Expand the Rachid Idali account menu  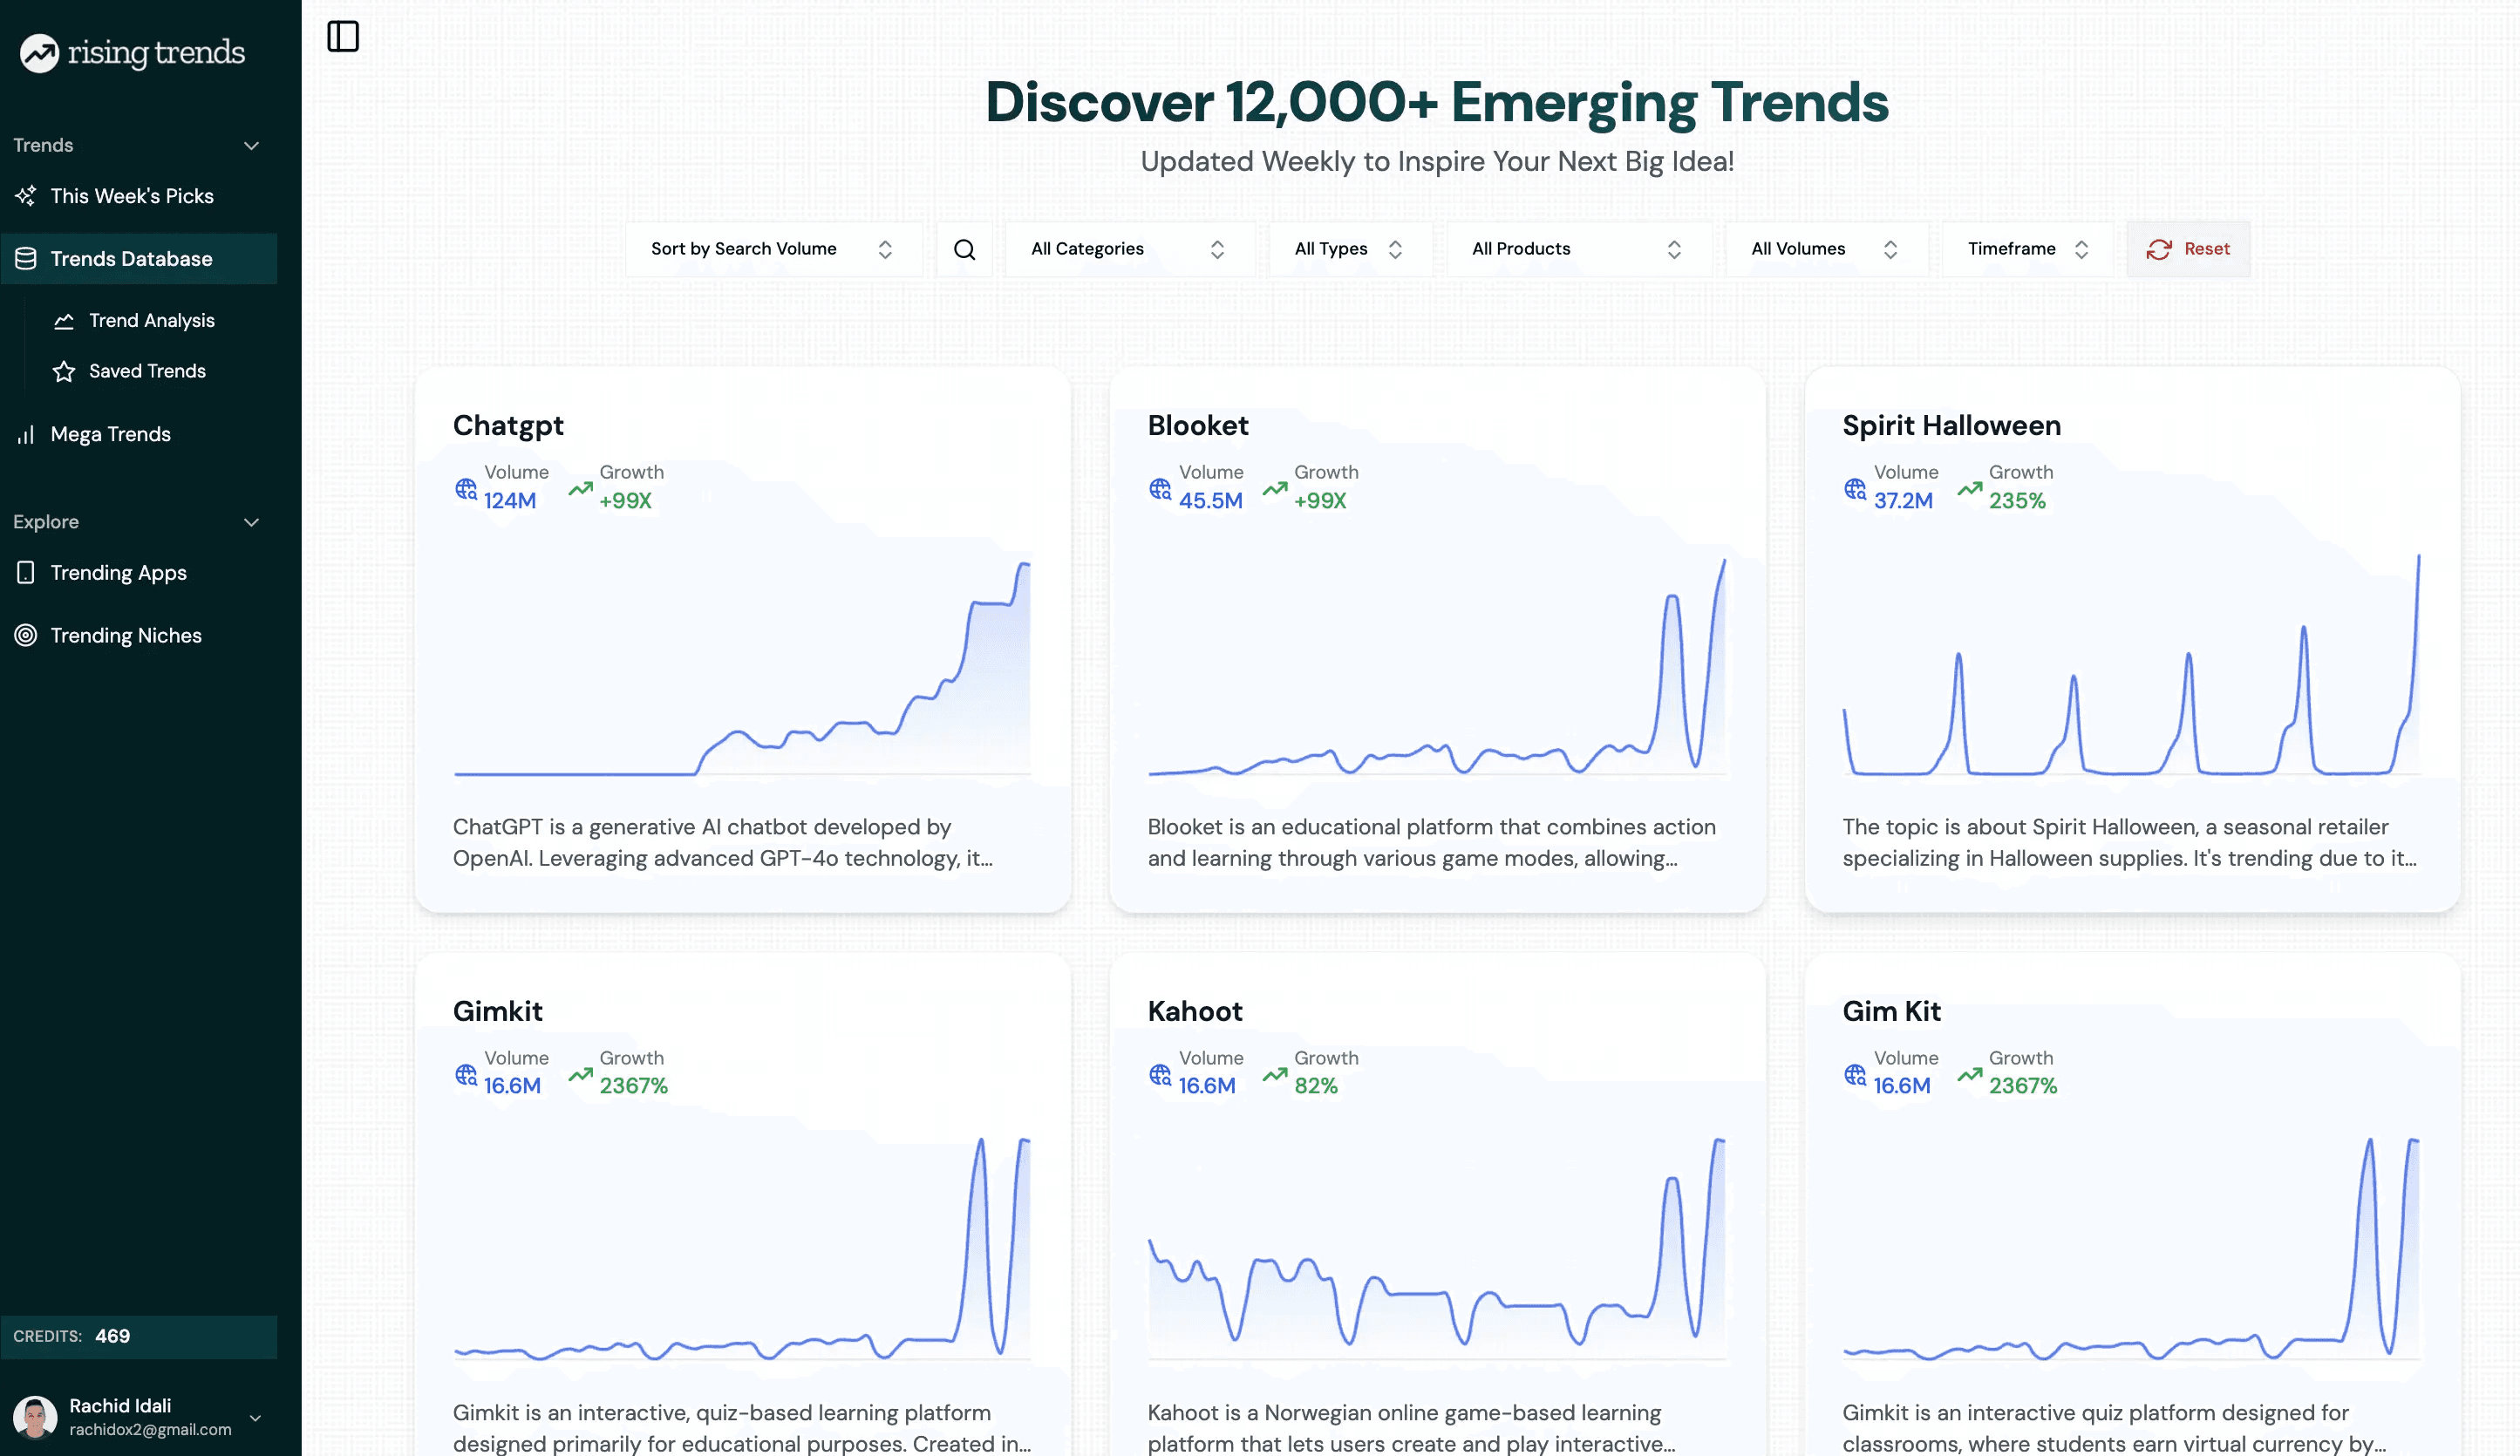(x=256, y=1417)
